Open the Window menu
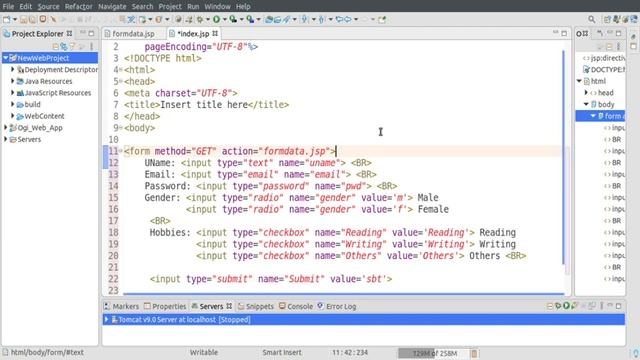The image size is (640, 360). pyautogui.click(x=217, y=7)
